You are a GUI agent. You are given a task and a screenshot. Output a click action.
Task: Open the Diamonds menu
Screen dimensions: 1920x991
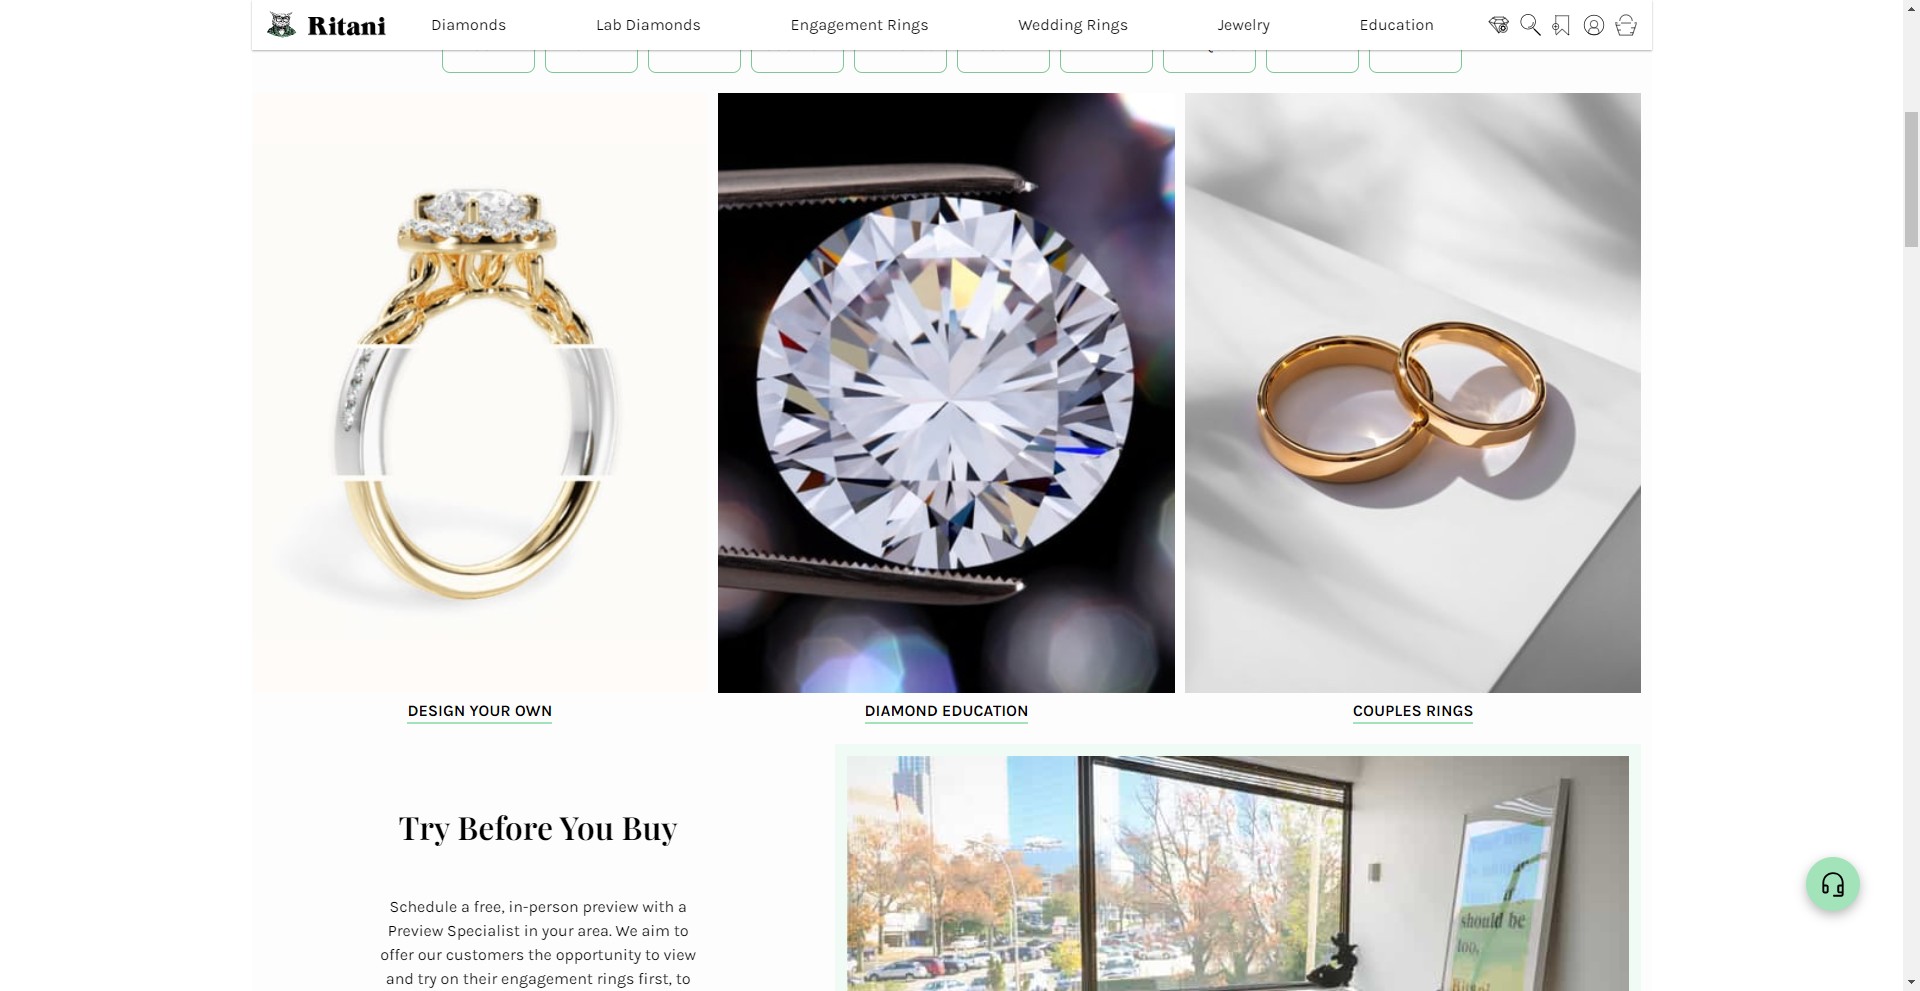[468, 25]
